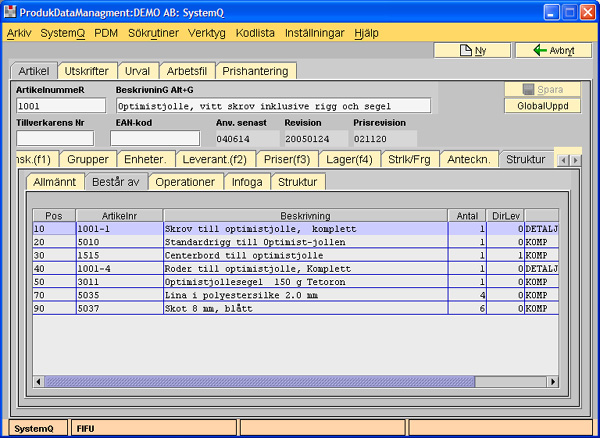Click the table's horizontal scrollbar thumb
This screenshot has width=600, height=438.
coord(259,381)
